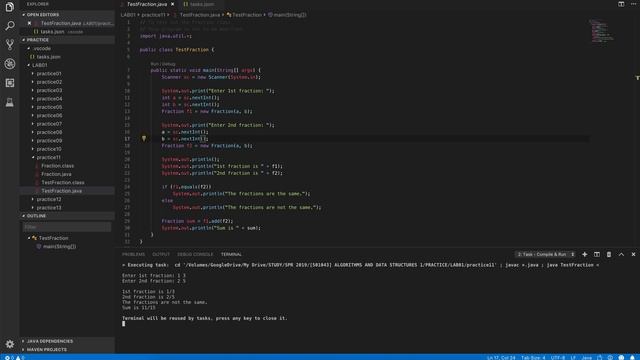
Task: Open Fraction.class in the explorer tree
Action: pos(58,166)
